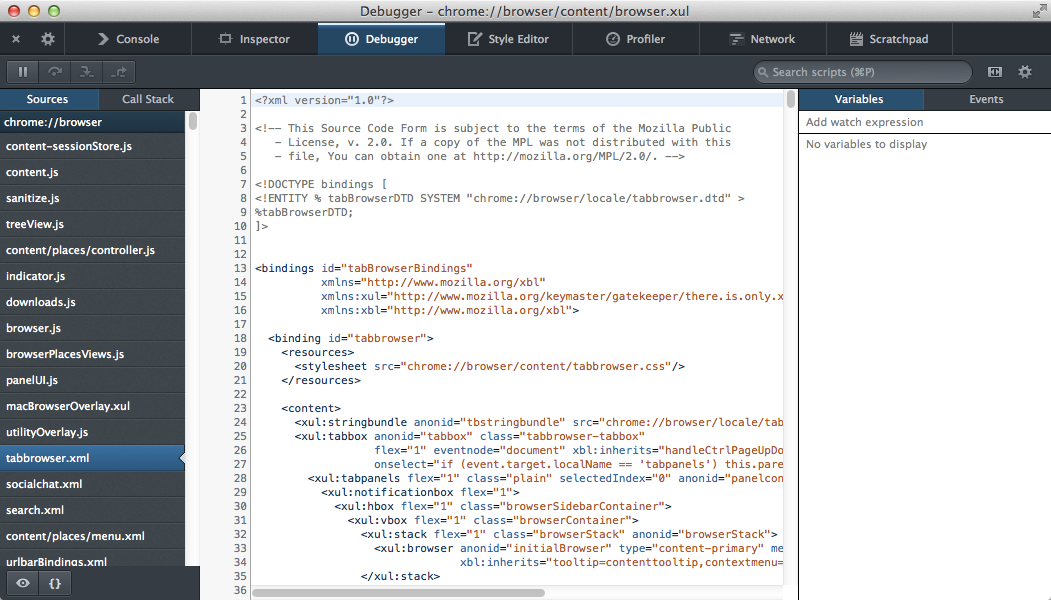Click line number 18 in gutter
The image size is (1051, 600).
point(240,339)
